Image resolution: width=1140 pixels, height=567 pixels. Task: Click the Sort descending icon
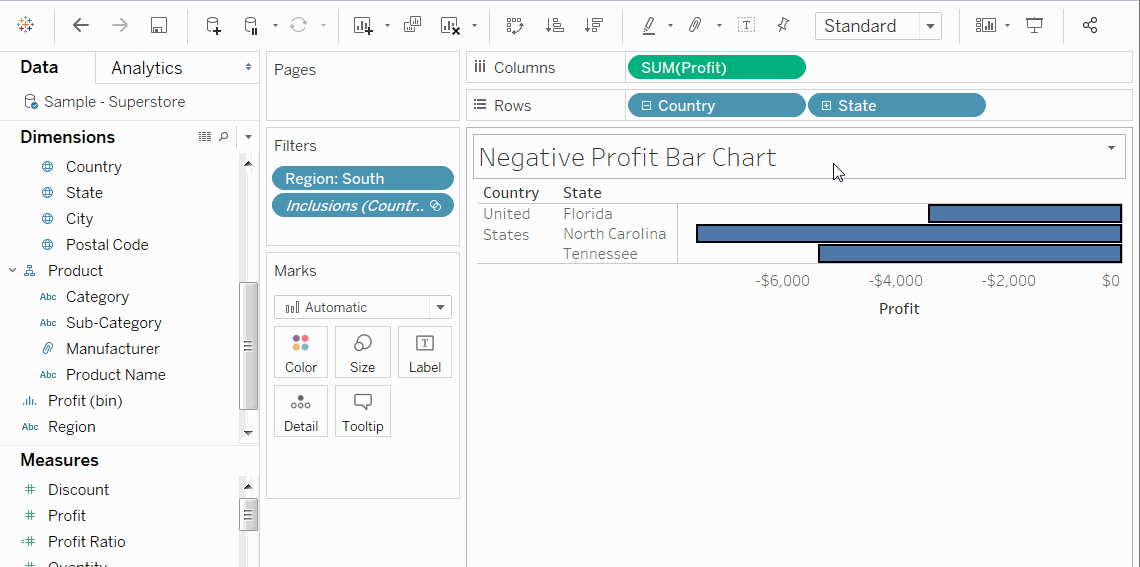[594, 26]
